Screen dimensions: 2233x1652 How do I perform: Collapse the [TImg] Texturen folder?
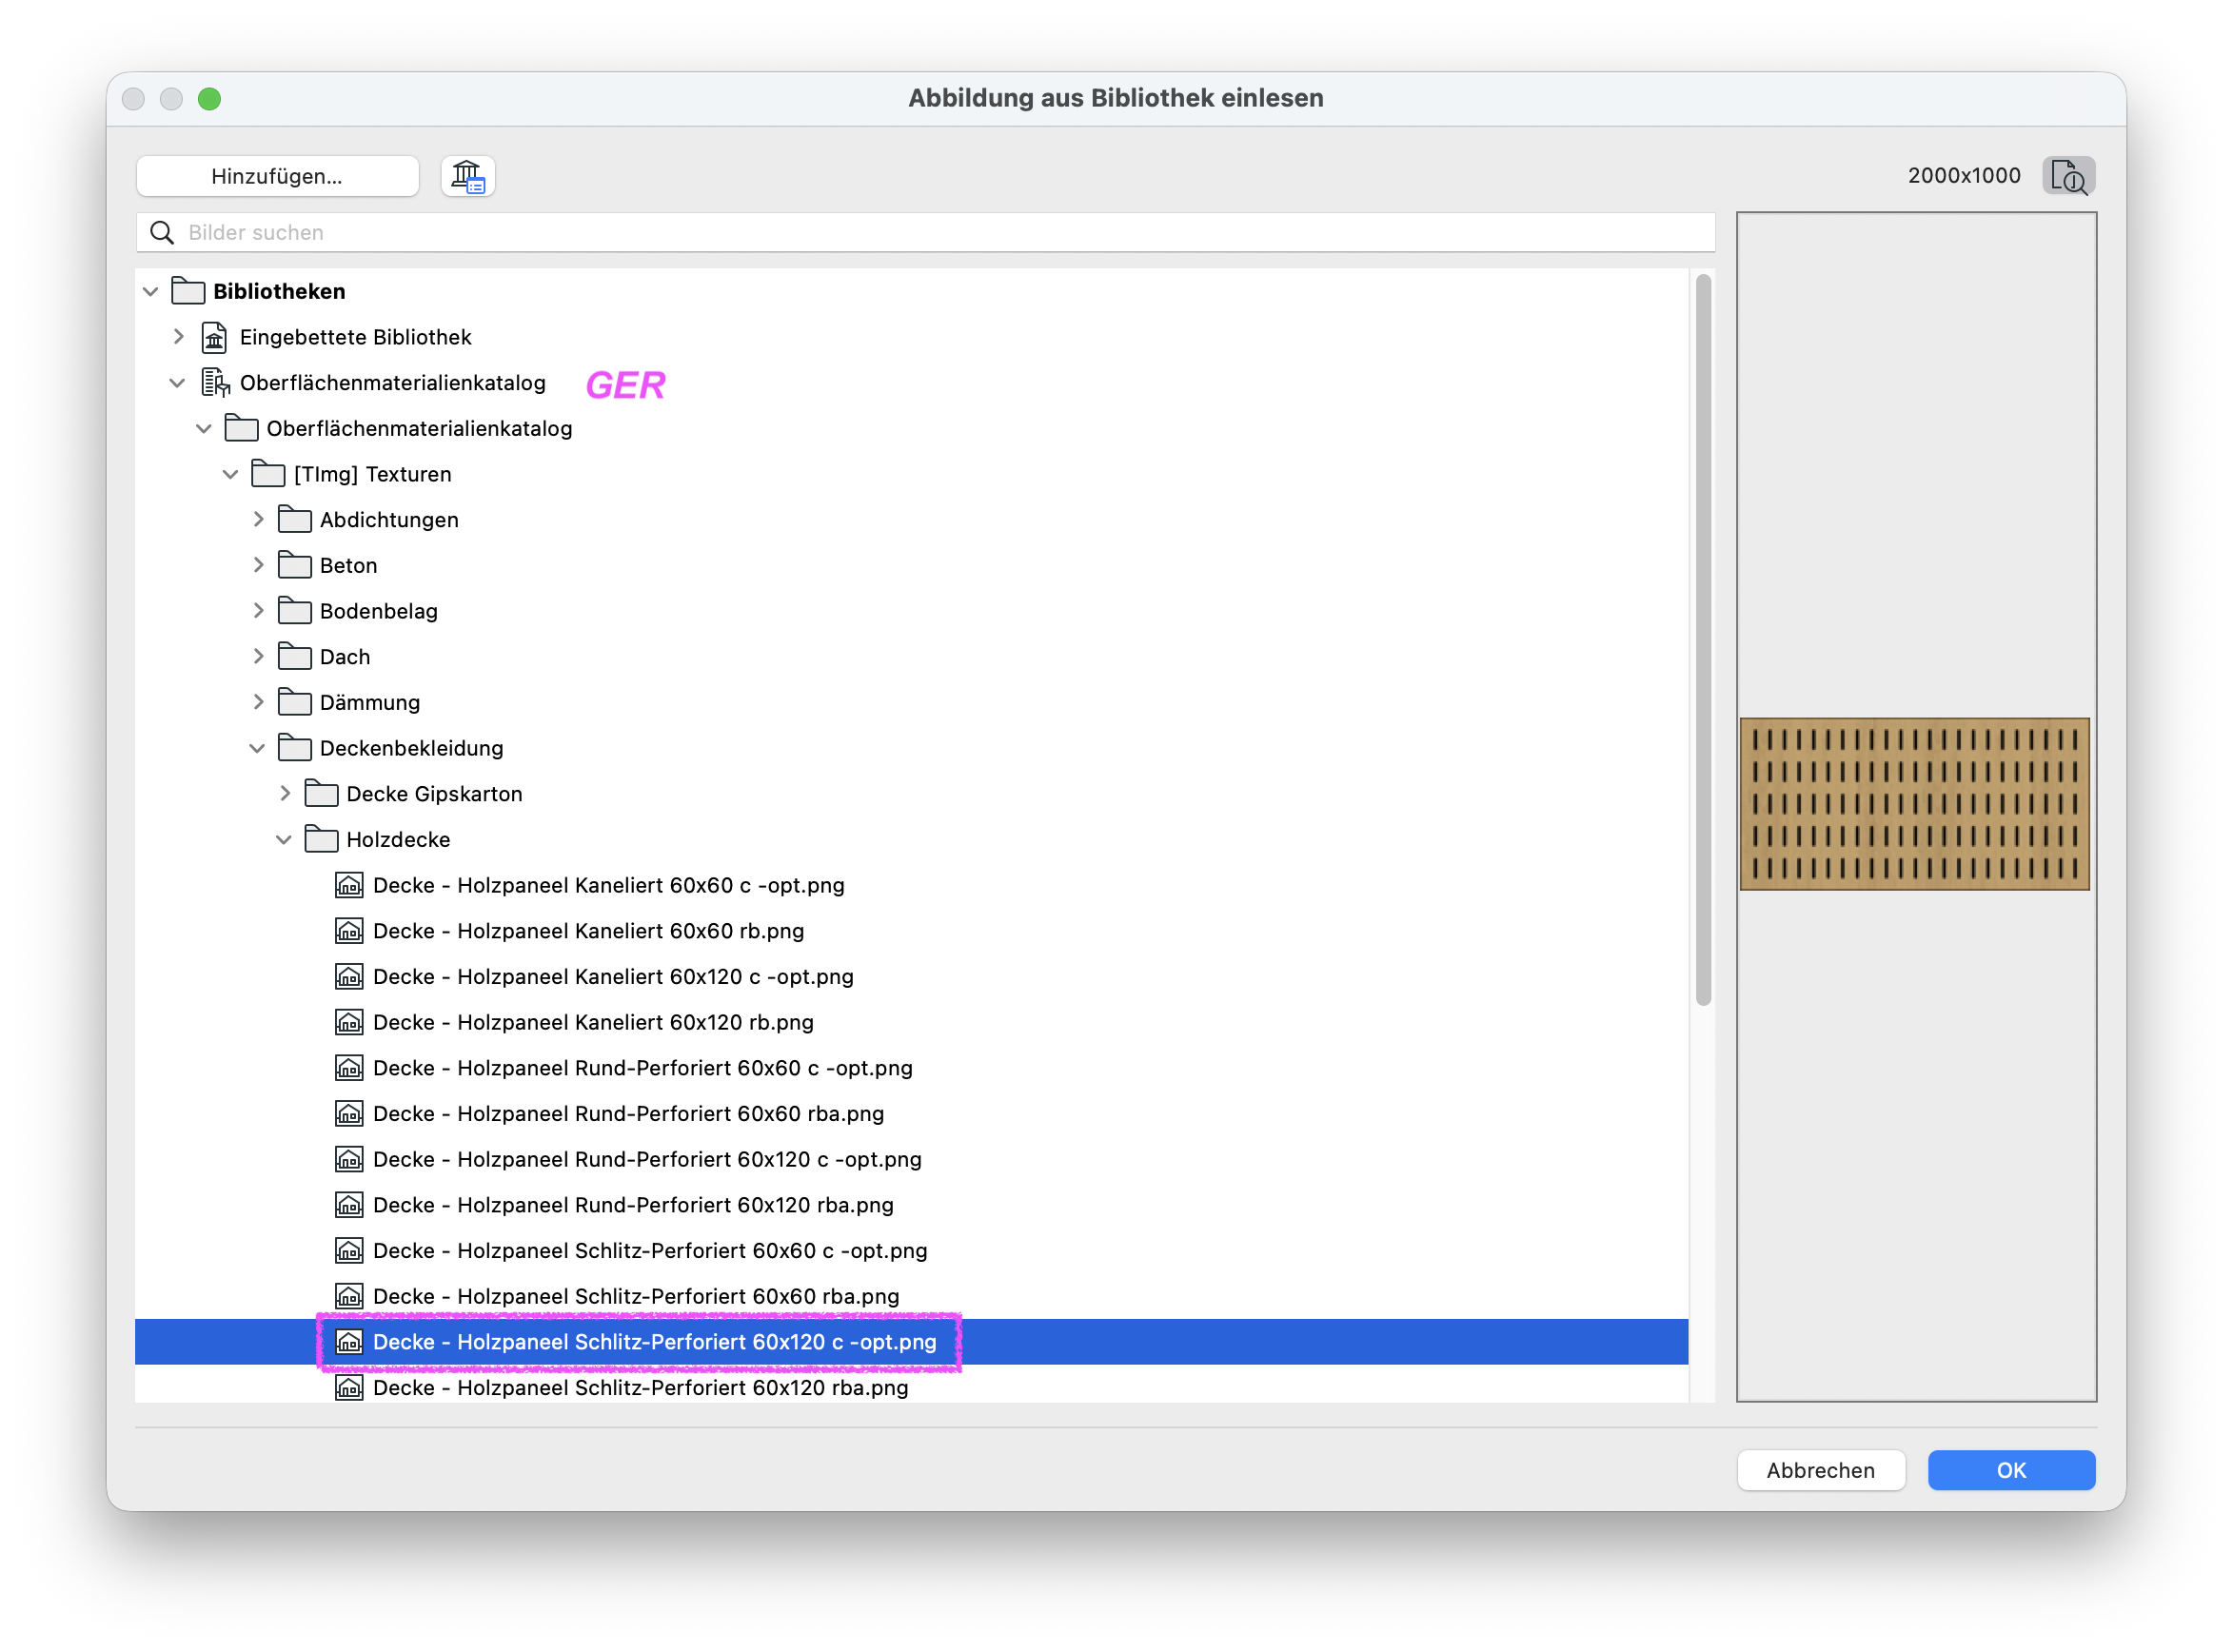230,475
